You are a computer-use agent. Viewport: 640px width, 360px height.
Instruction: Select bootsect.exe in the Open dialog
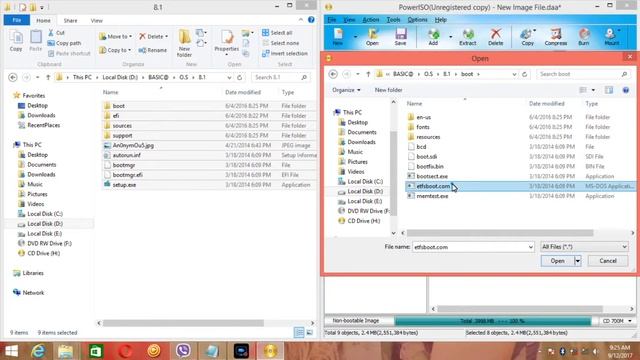point(432,176)
